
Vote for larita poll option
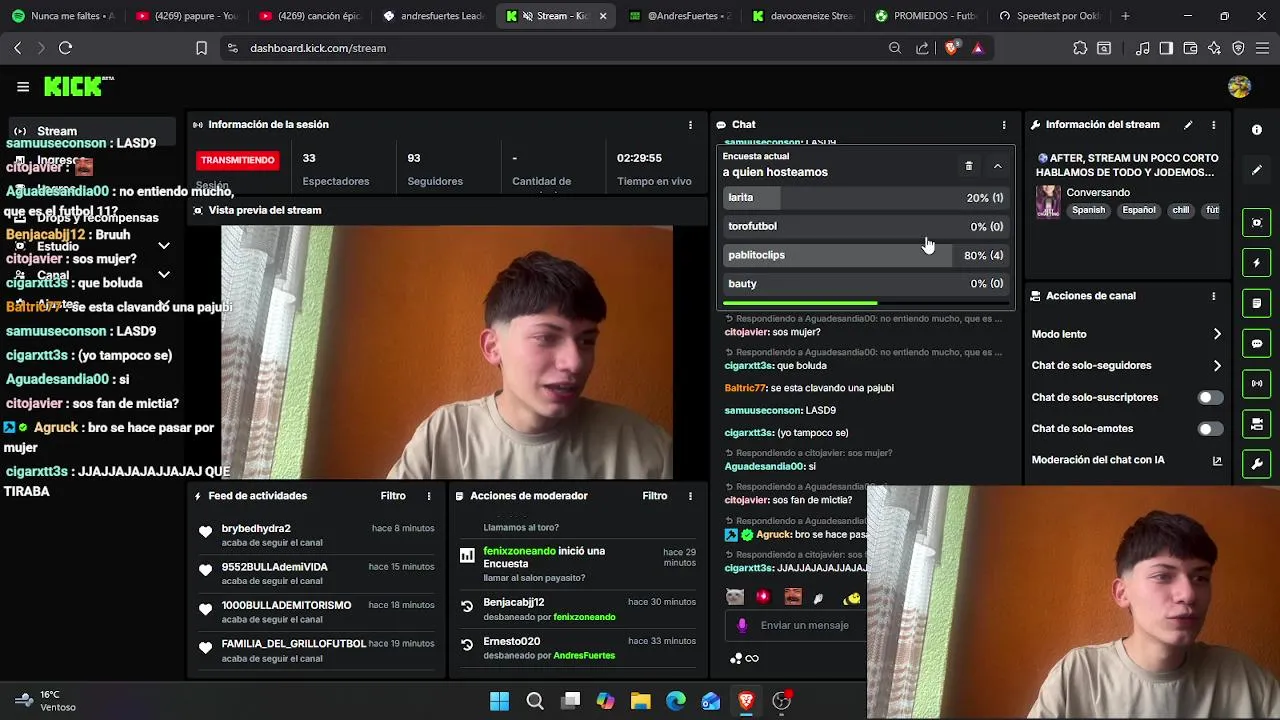tap(866, 198)
